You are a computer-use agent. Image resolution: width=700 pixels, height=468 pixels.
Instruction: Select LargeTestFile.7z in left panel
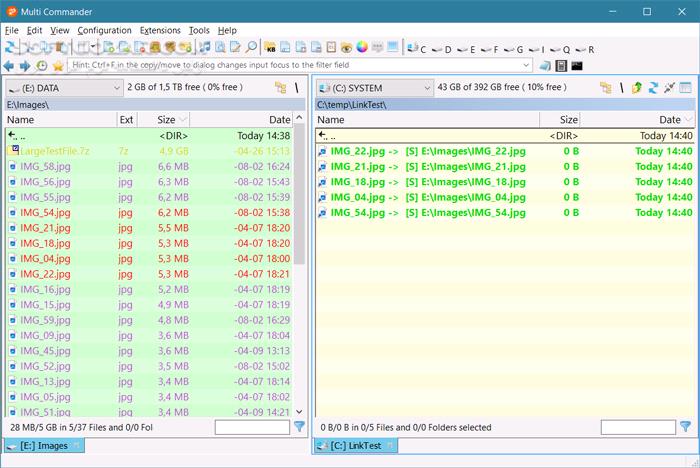click(149, 151)
